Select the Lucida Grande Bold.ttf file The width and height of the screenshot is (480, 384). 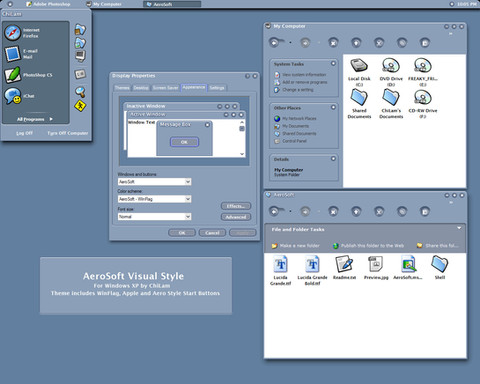[312, 271]
